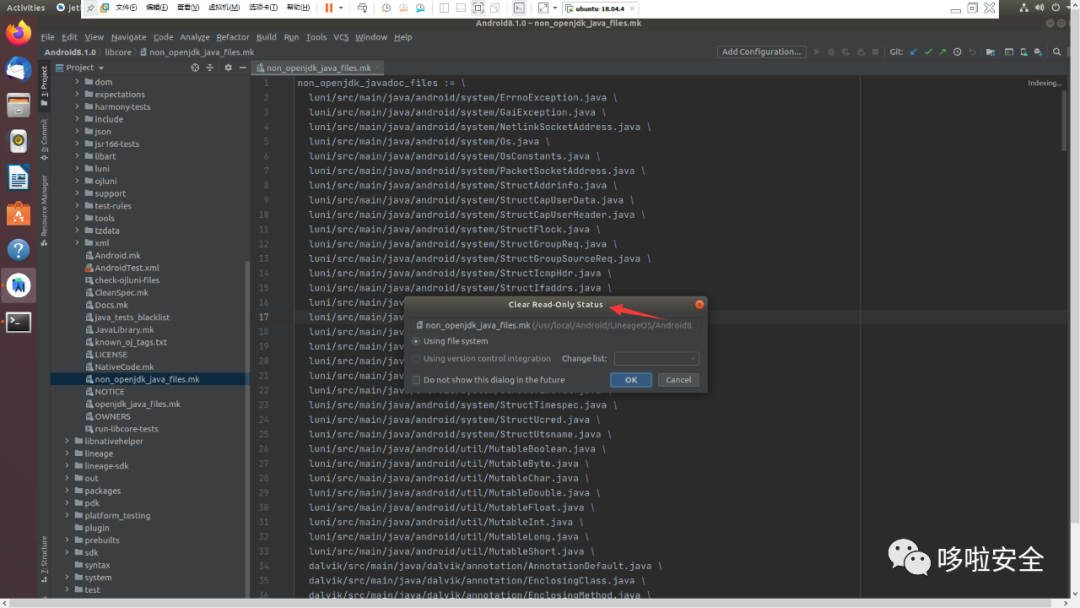The image size is (1080, 608).
Task: Click libcore breadcrumb in navigation bar
Action: 118,52
